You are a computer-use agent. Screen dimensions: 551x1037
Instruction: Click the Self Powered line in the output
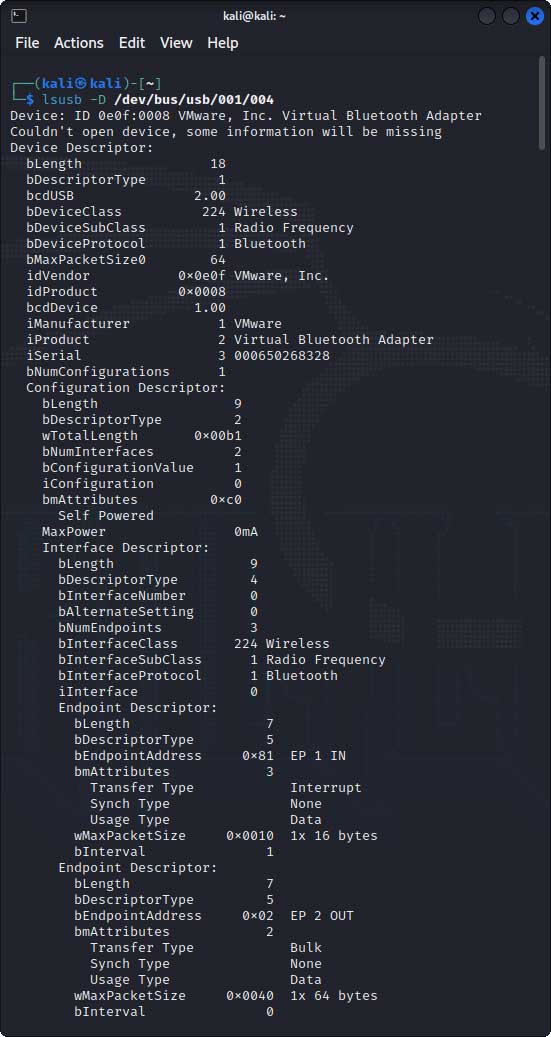coord(106,516)
